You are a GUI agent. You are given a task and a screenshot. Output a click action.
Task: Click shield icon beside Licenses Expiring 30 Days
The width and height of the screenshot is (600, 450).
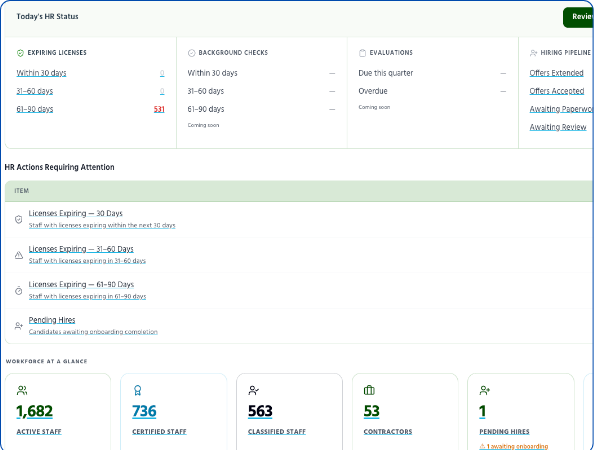[x=18, y=219]
